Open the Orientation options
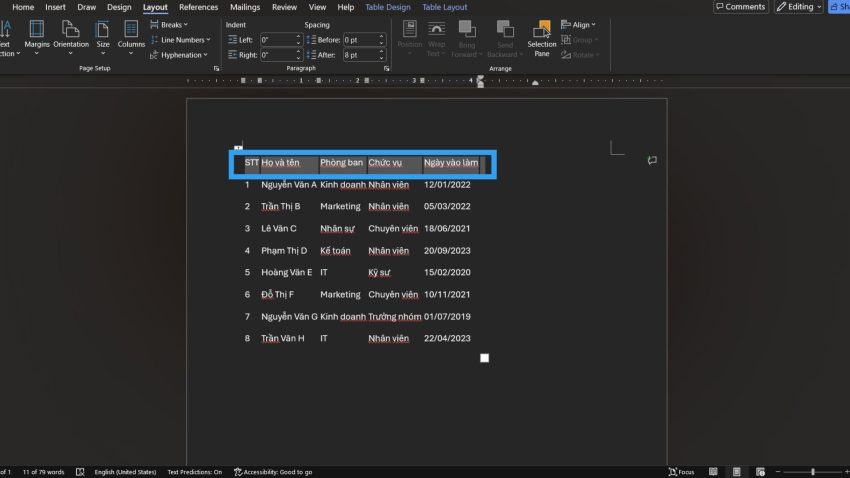850x478 pixels. pyautogui.click(x=70, y=37)
